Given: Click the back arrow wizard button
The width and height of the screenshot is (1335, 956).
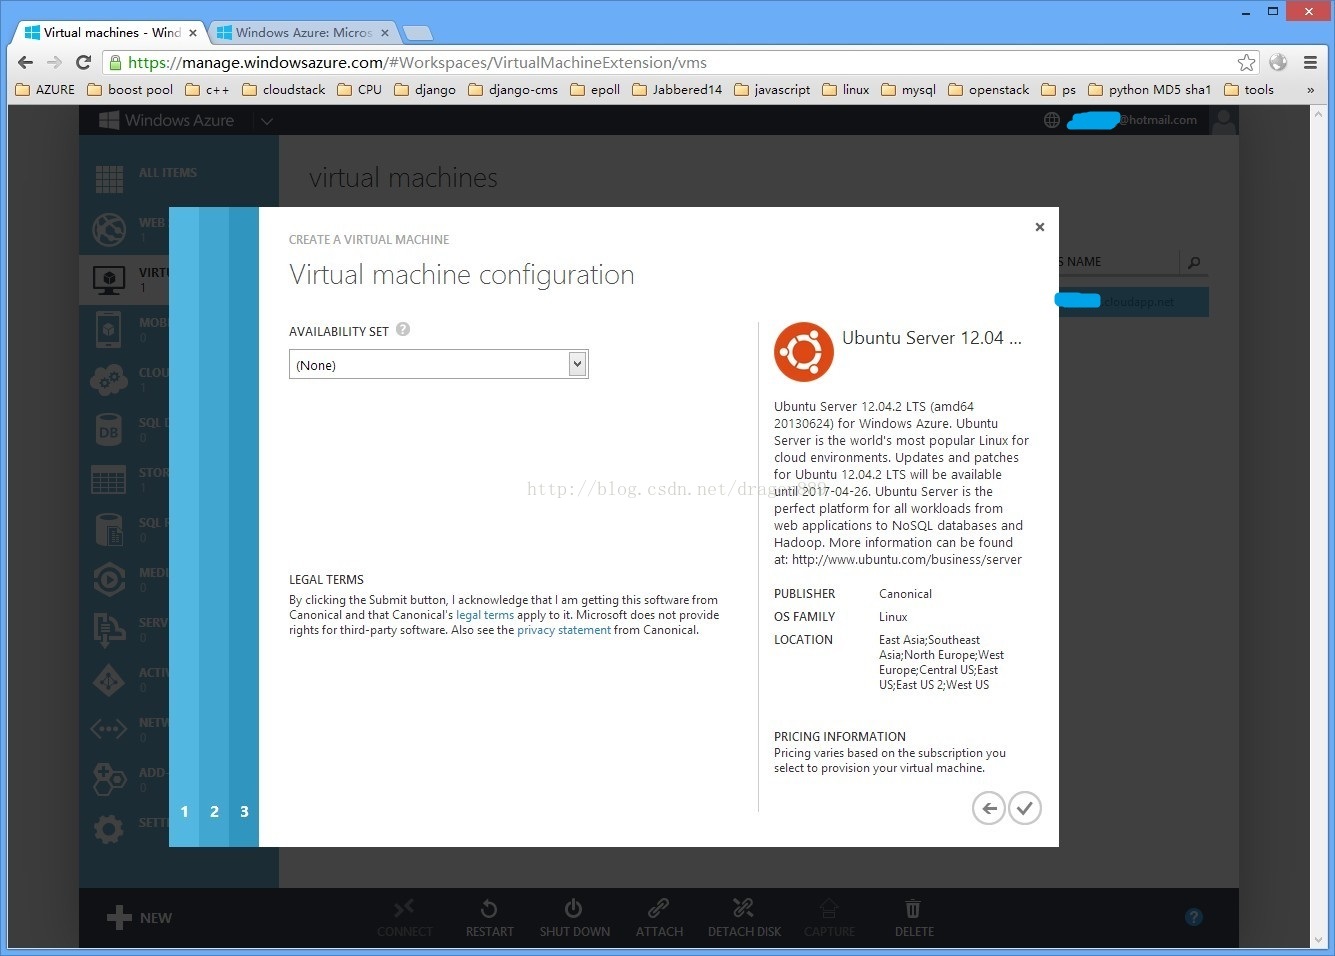Looking at the screenshot, I should point(989,808).
